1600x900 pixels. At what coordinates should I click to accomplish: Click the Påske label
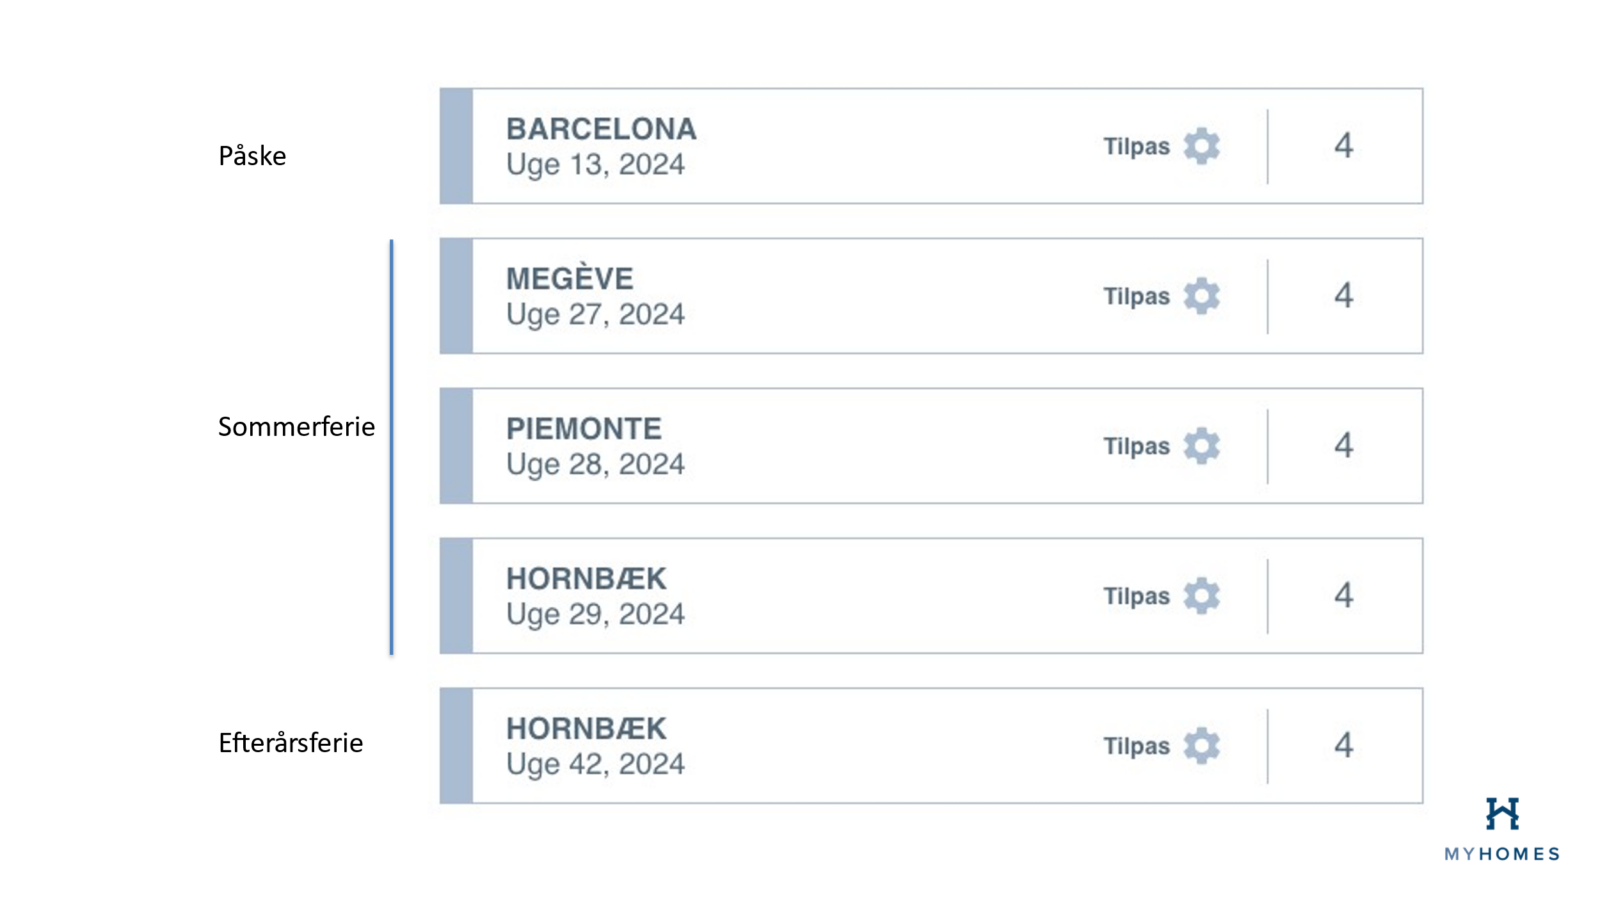pyautogui.click(x=252, y=156)
